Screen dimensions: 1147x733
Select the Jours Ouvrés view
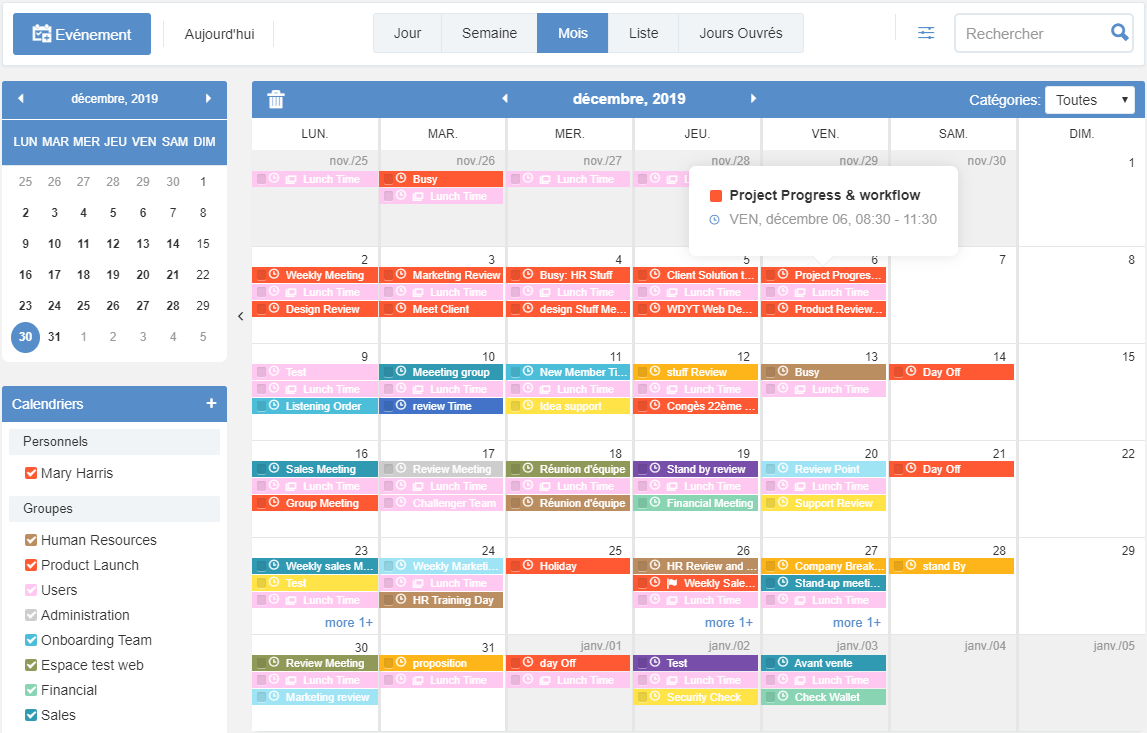tap(741, 32)
